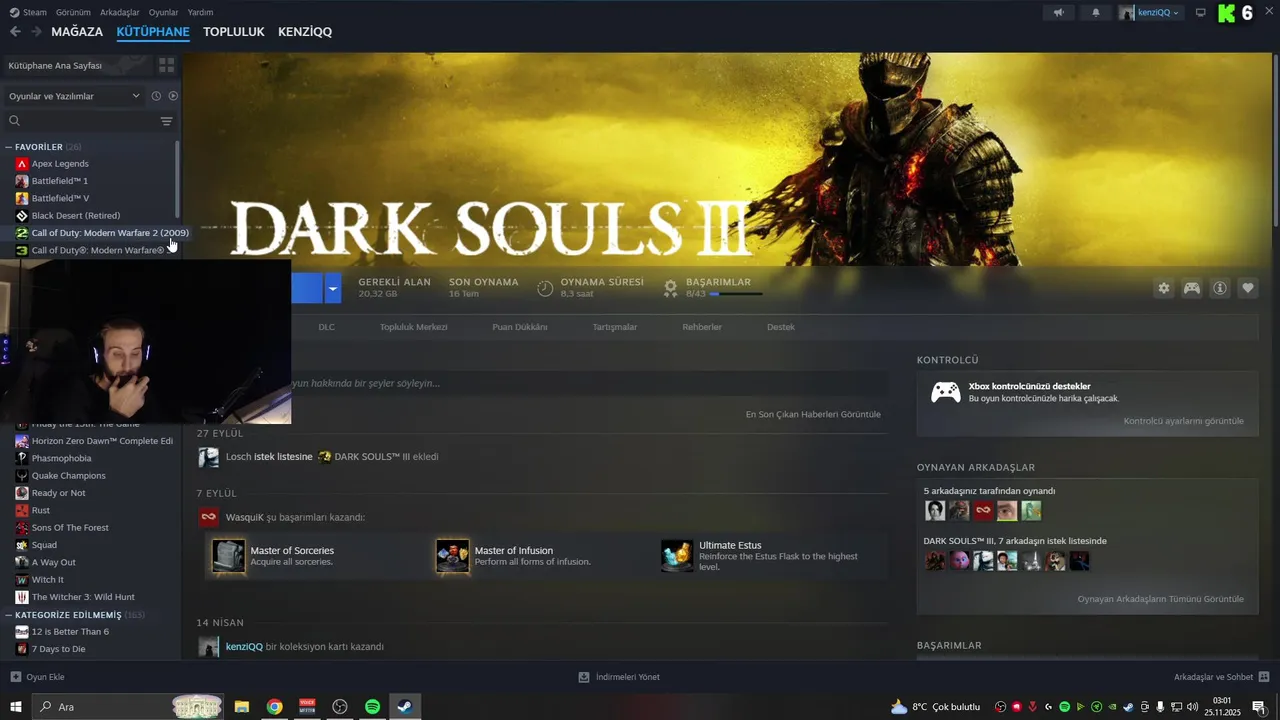Click the library search magnifier icon
This screenshot has width=1280, height=720.
[x=14, y=121]
